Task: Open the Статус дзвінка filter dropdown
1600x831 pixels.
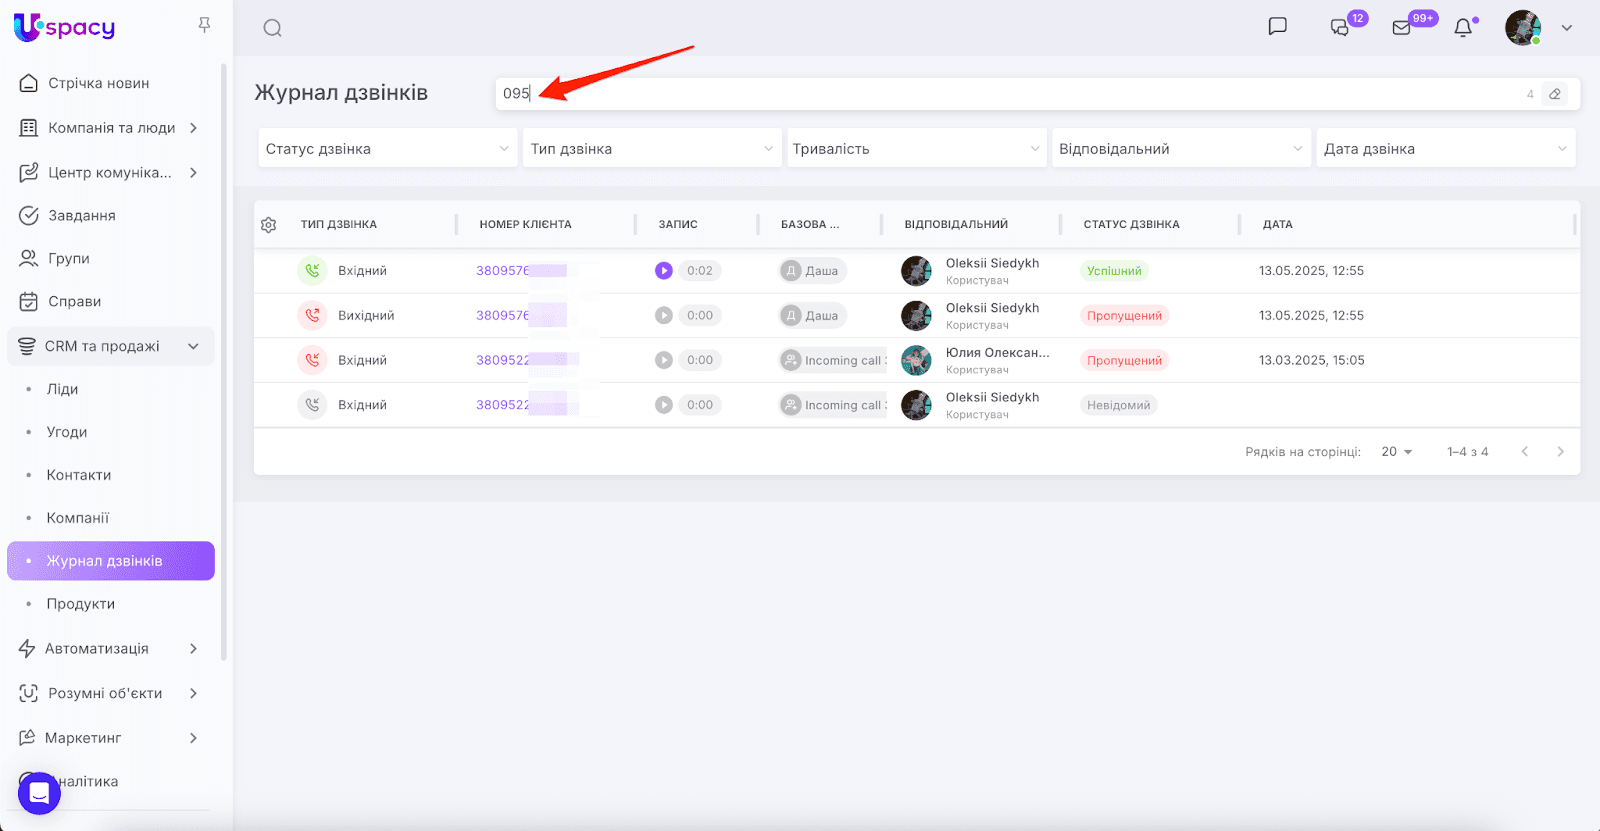Action: click(387, 149)
